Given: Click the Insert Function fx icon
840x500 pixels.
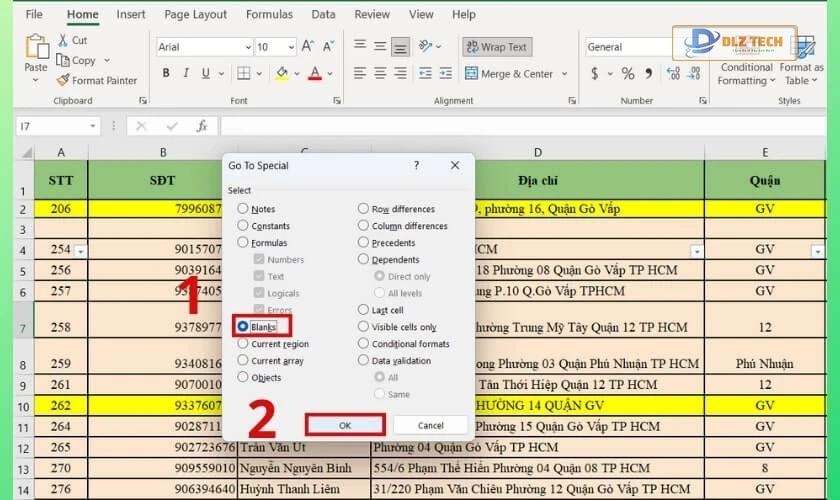Looking at the screenshot, I should (201, 126).
